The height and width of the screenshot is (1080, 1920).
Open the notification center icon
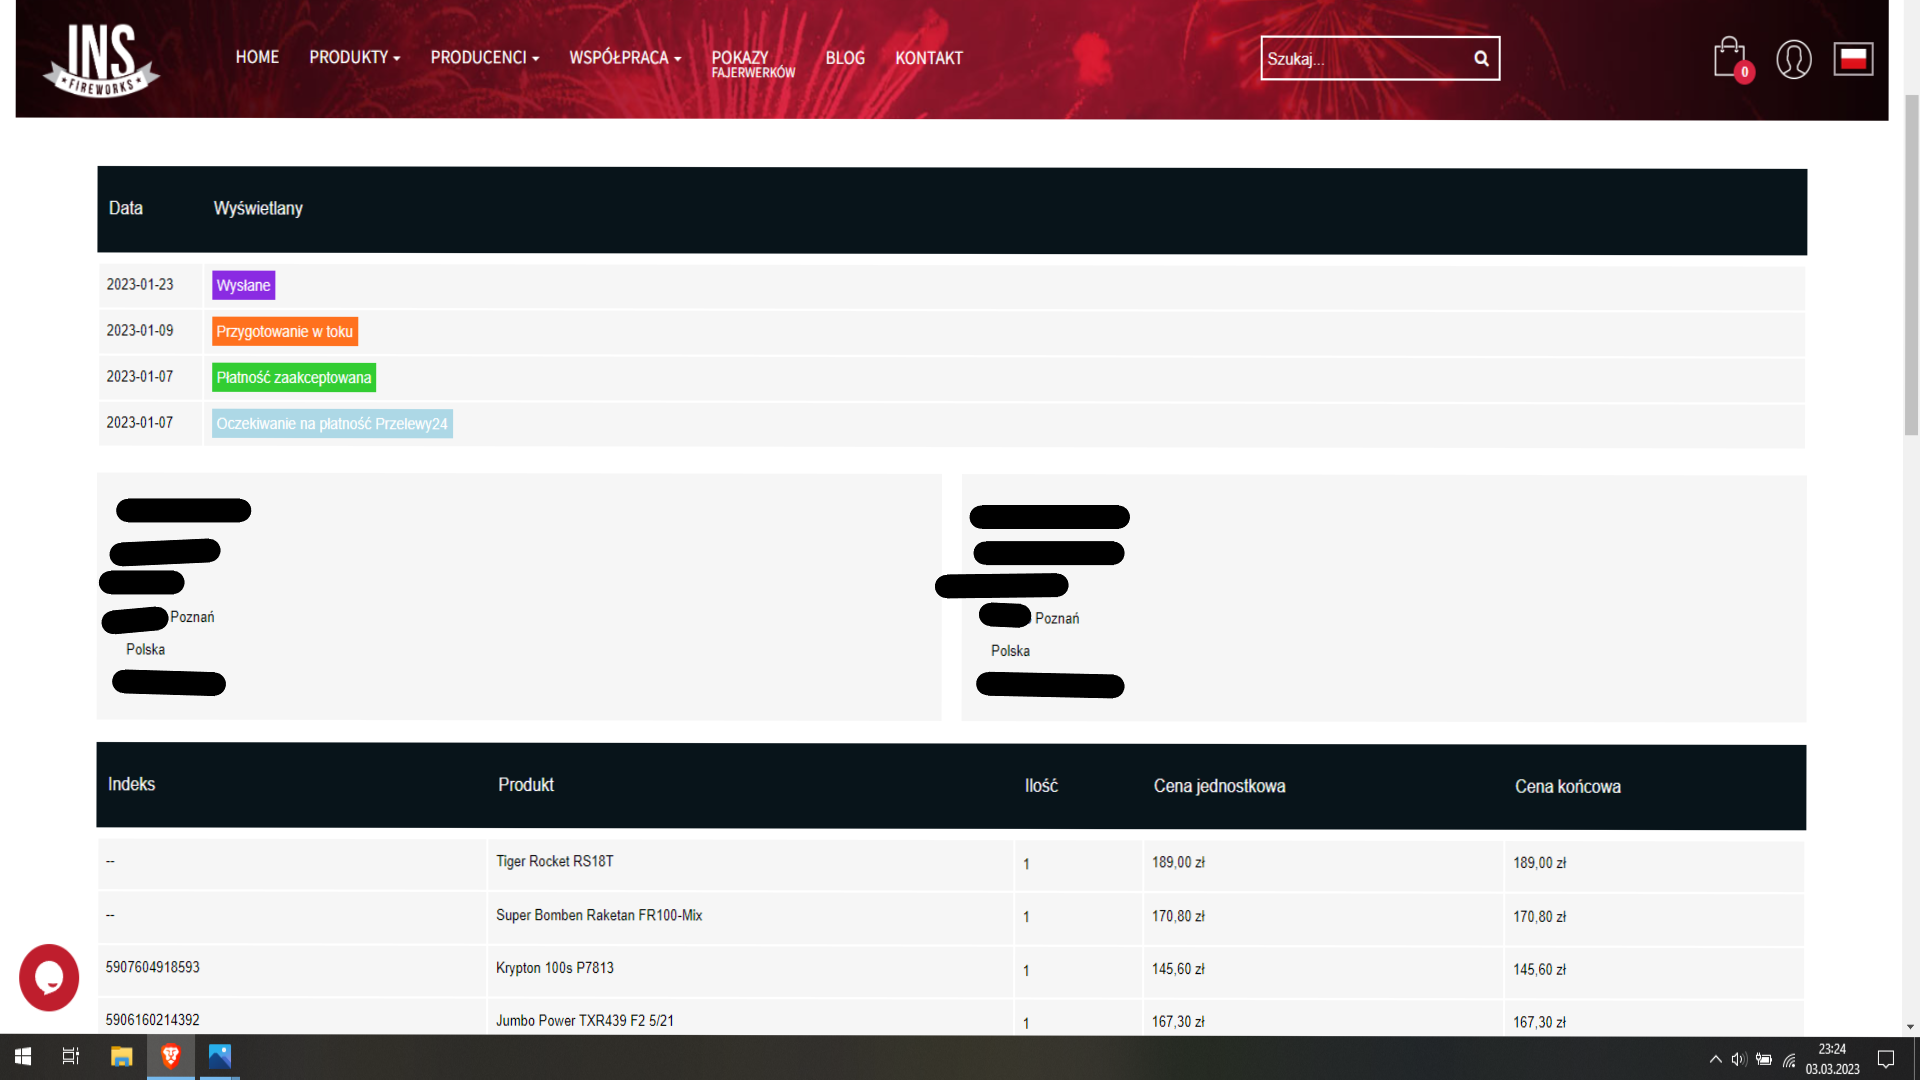tap(1886, 1059)
